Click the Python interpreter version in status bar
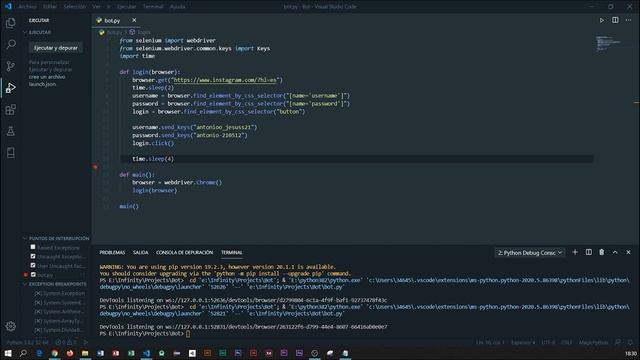The height and width of the screenshot is (360, 640). coord(28,342)
